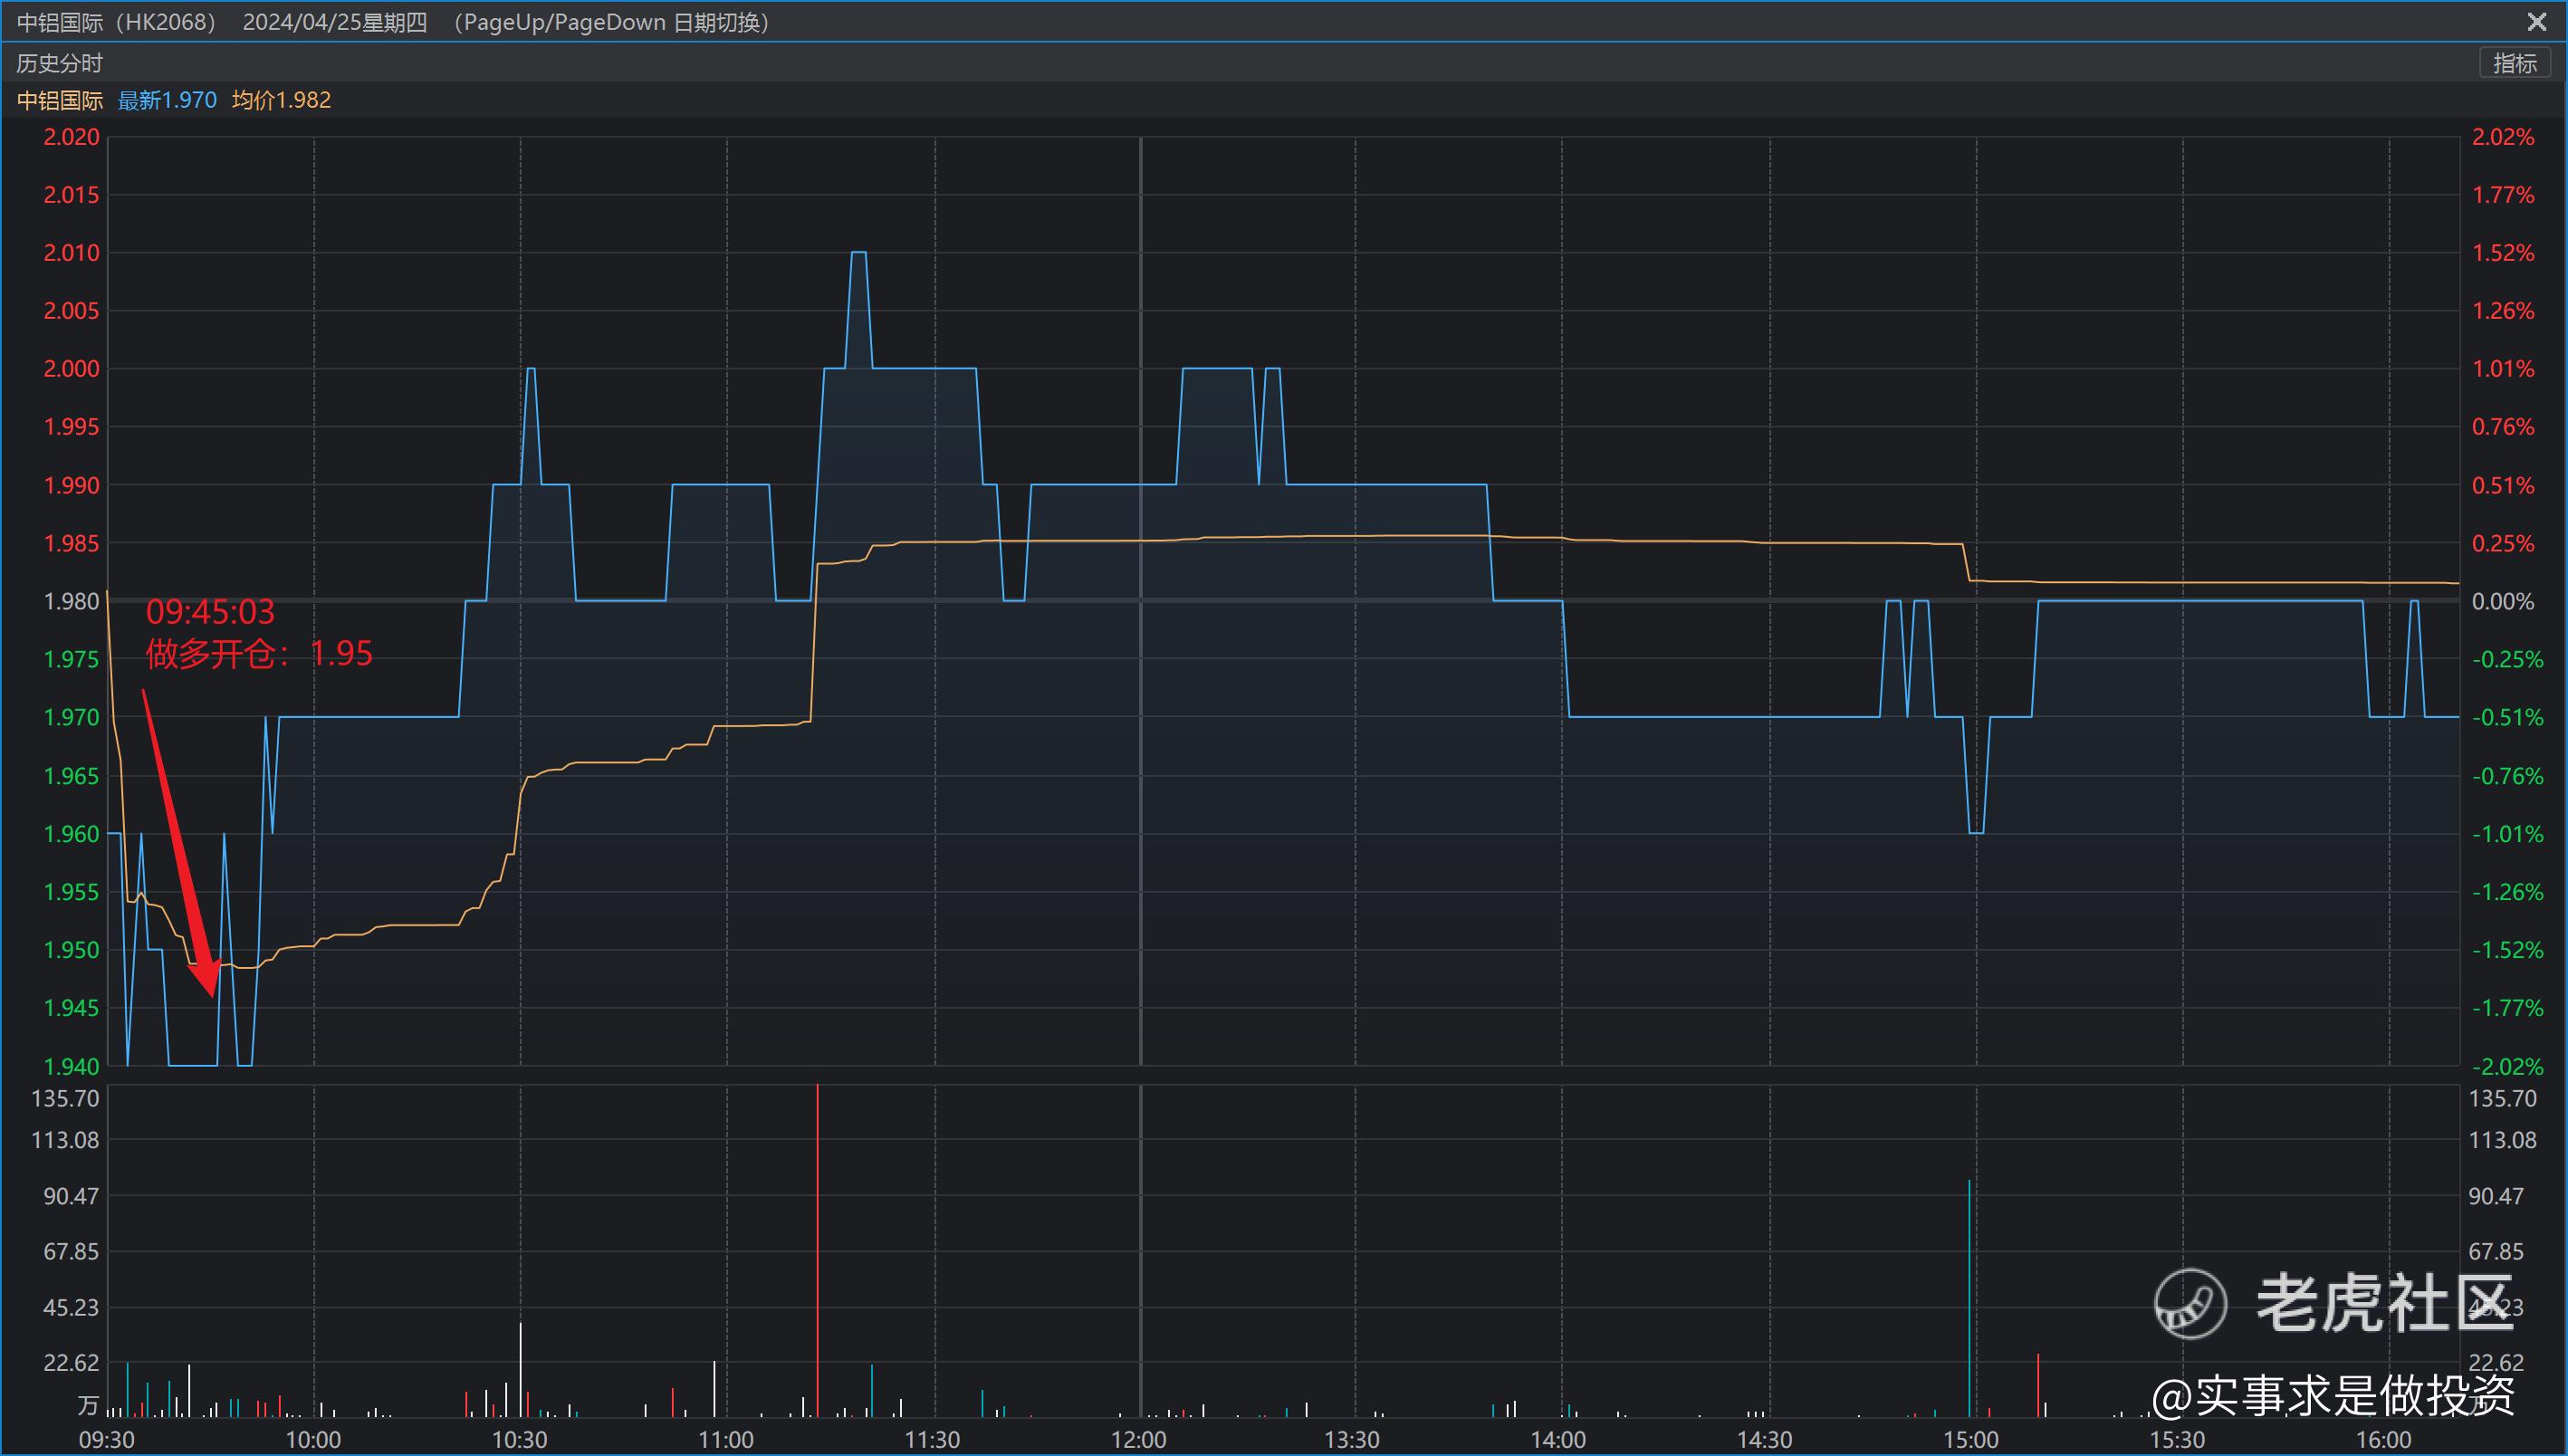Click the date 2024/04/25星期四 in title
Screen dimensions: 2568x1456
(335, 22)
